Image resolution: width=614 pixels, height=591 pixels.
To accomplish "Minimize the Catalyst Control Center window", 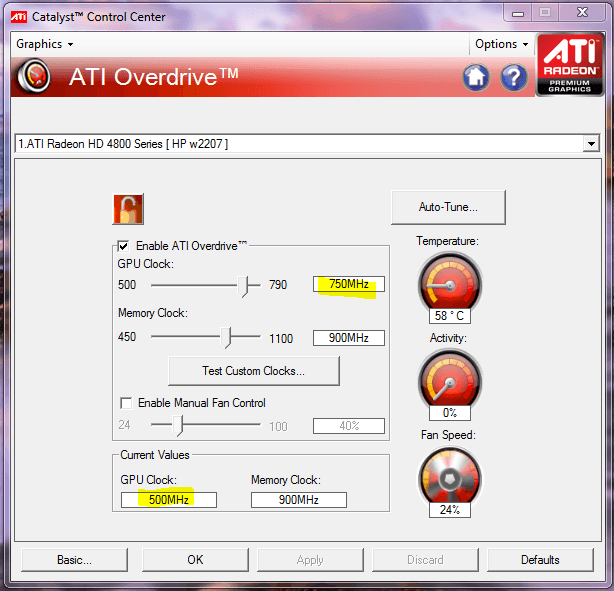I will 518,14.
